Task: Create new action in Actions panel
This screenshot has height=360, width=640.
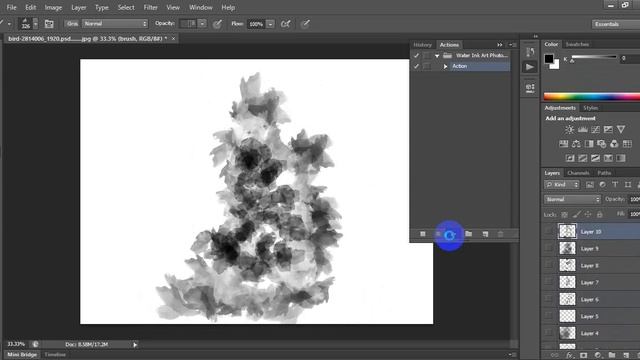Action: 485,234
